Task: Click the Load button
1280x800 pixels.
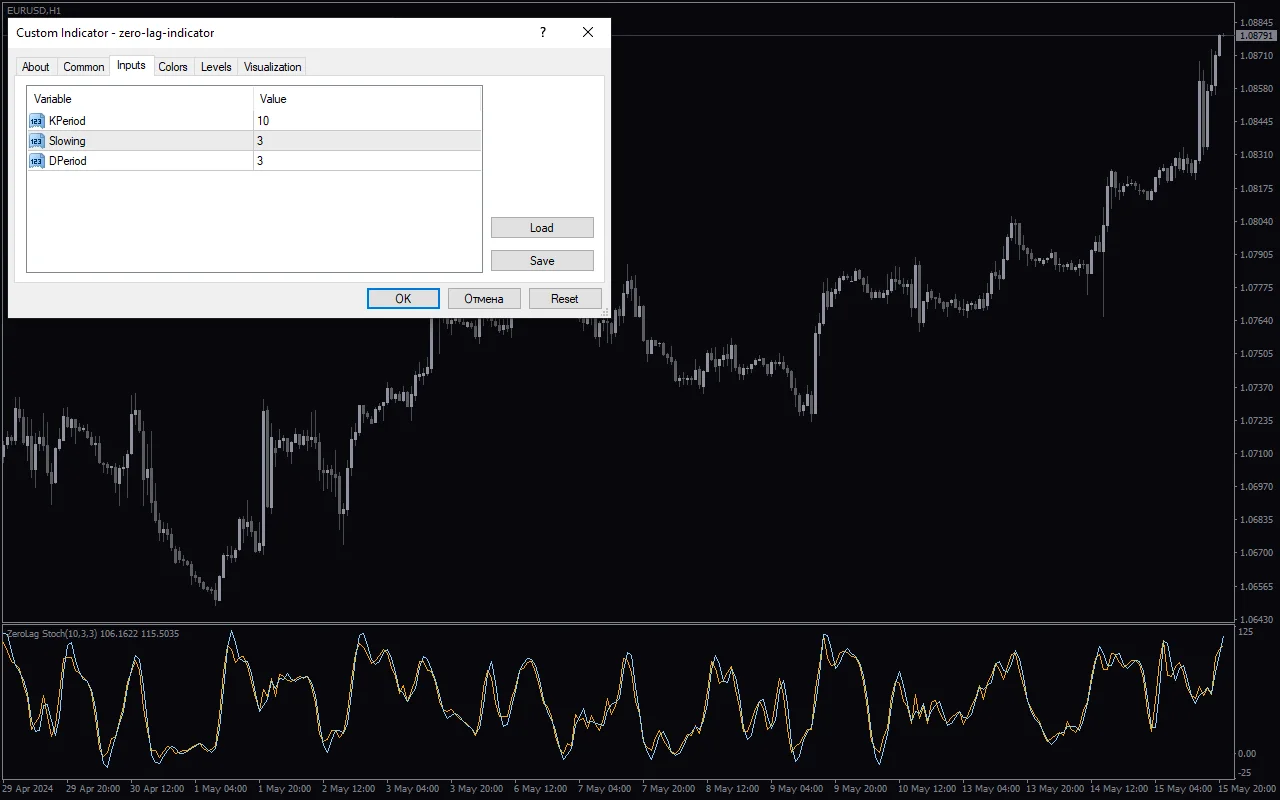Action: pyautogui.click(x=542, y=227)
